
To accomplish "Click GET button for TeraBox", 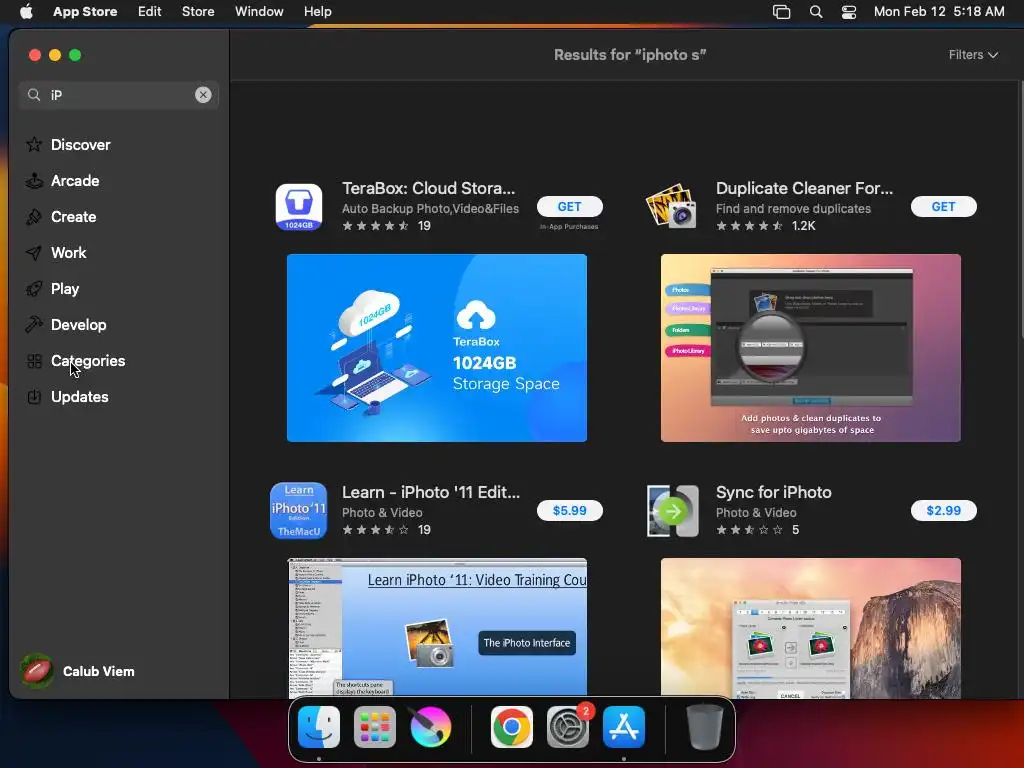I will 569,206.
